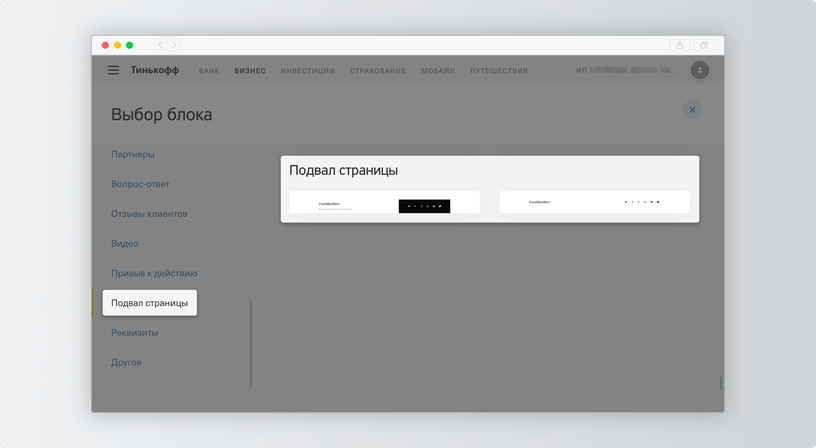
Task: Click the Выбор блока heading
Action: [x=161, y=114]
